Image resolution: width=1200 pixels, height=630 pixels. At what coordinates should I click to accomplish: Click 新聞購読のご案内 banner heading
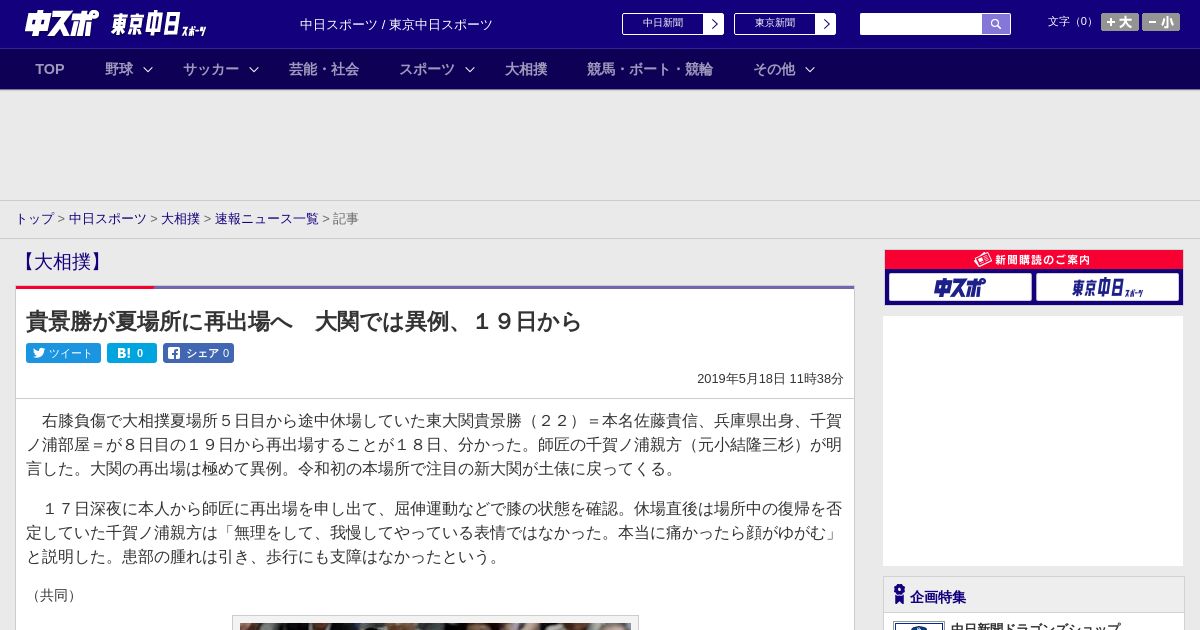(x=1034, y=260)
